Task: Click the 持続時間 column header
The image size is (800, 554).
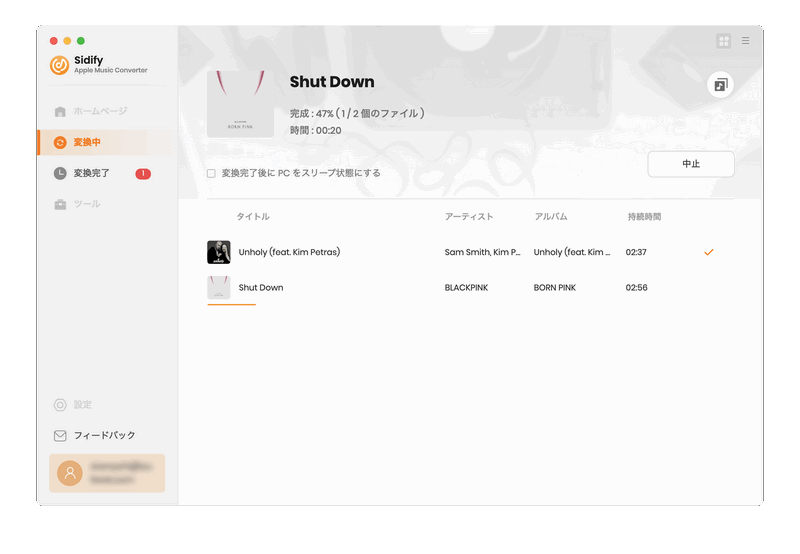Action: point(644,217)
